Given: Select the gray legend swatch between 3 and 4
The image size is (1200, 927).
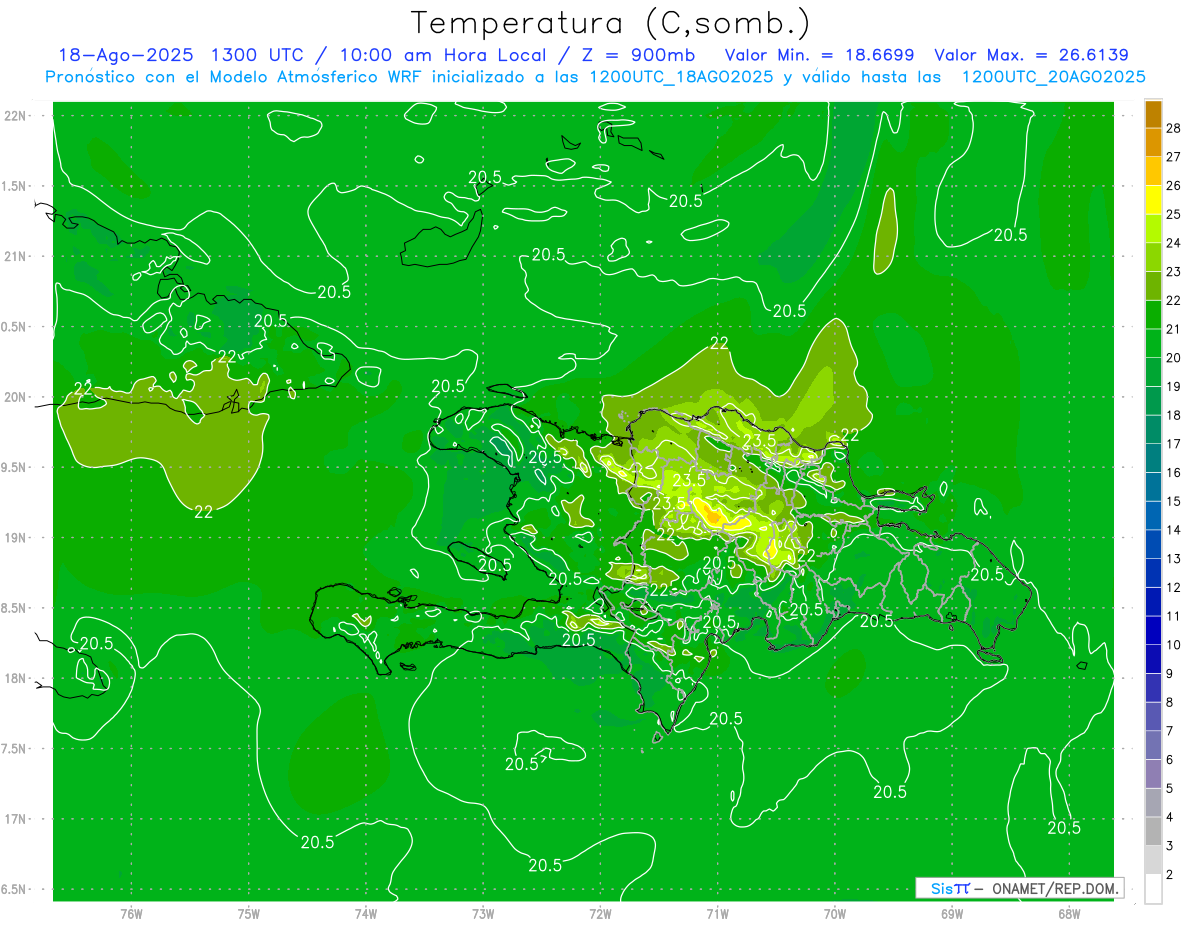Looking at the screenshot, I should pyautogui.click(x=1153, y=832).
